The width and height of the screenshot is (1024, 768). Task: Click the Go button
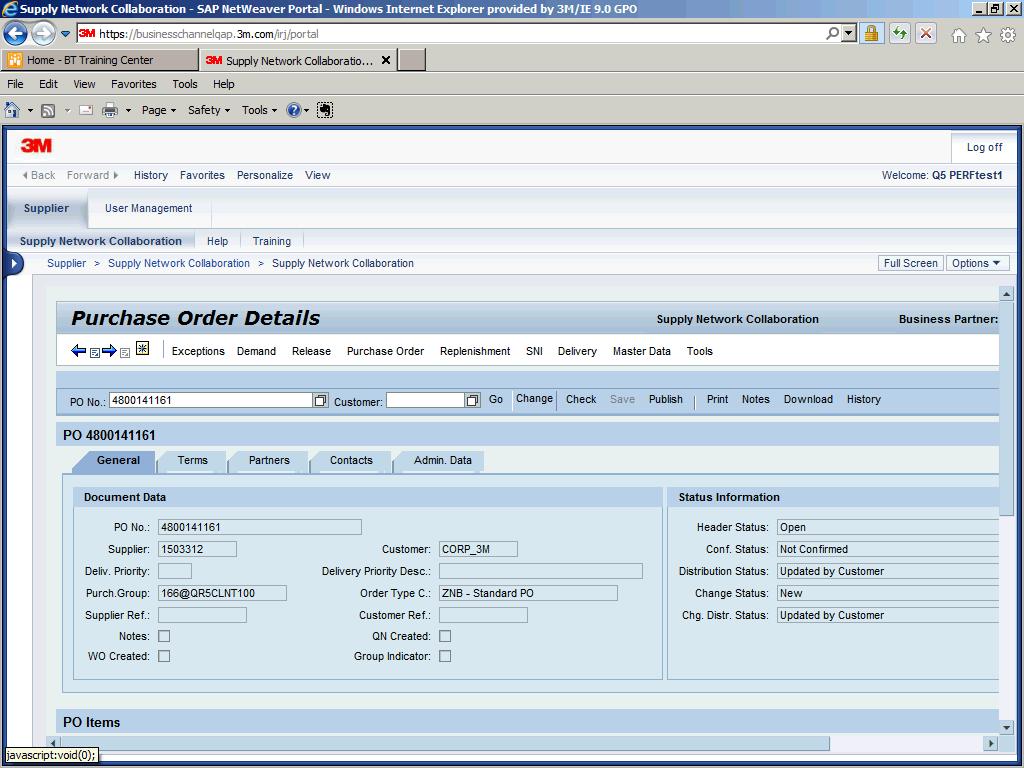pos(496,399)
